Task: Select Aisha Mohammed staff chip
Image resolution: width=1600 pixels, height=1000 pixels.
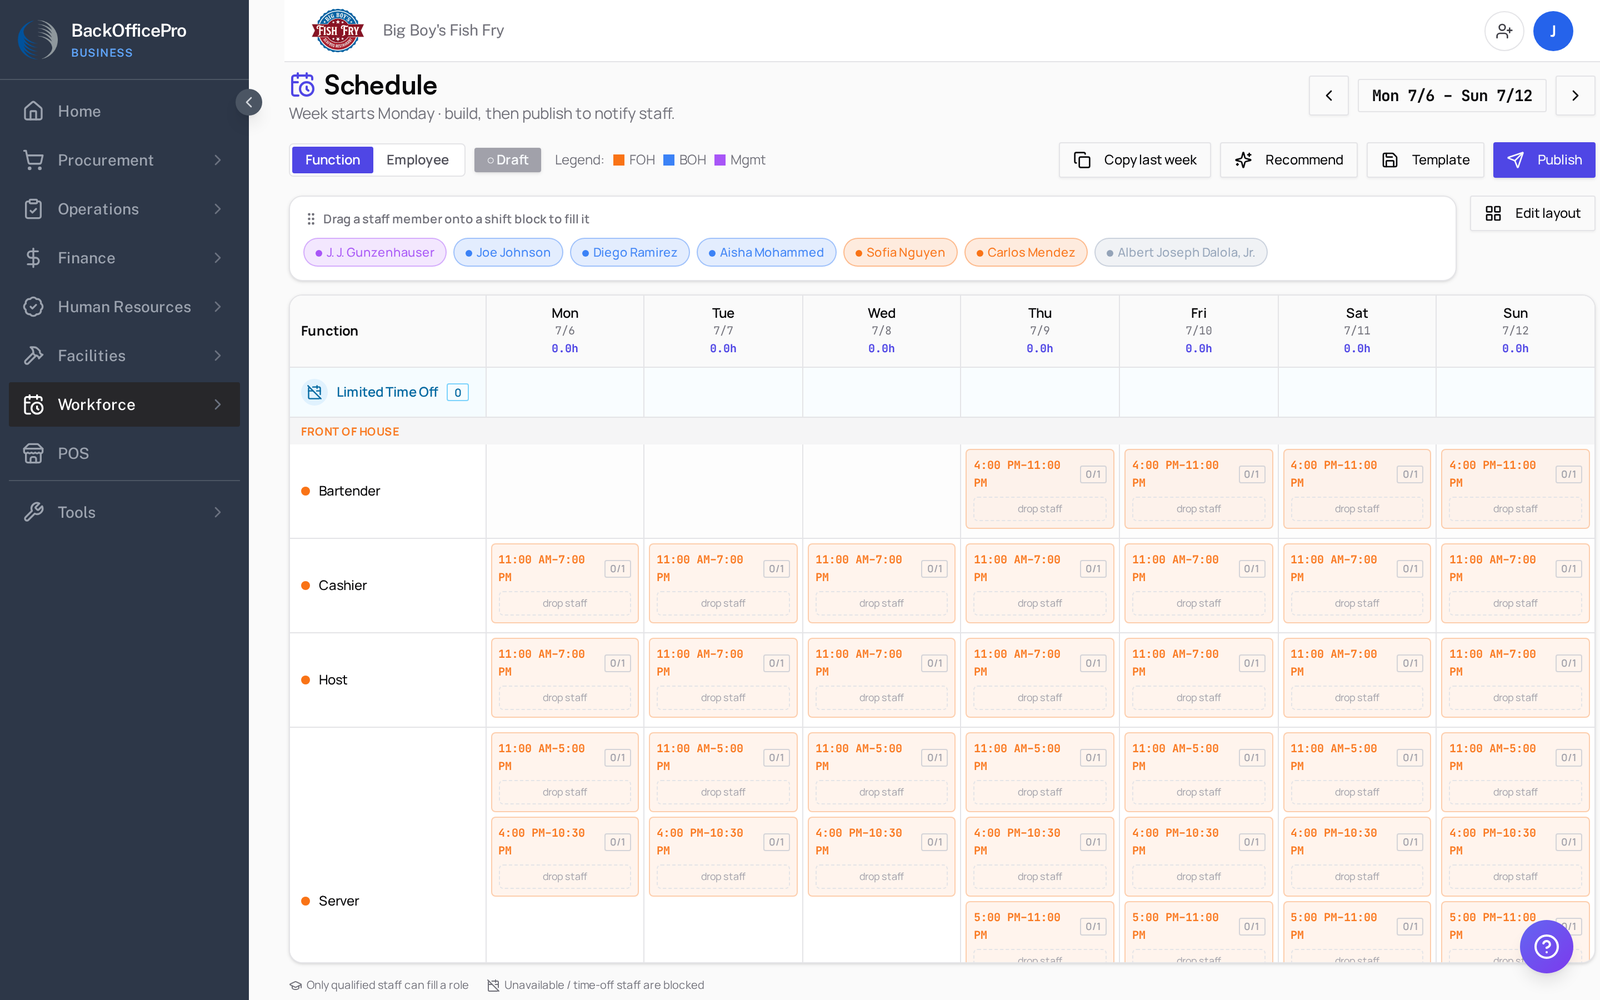Action: click(767, 253)
